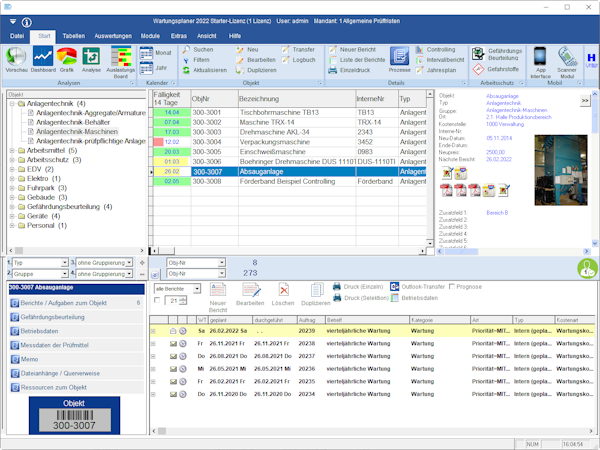
Task: Open Gefährdungs Beurteilung tool
Action: click(497, 54)
